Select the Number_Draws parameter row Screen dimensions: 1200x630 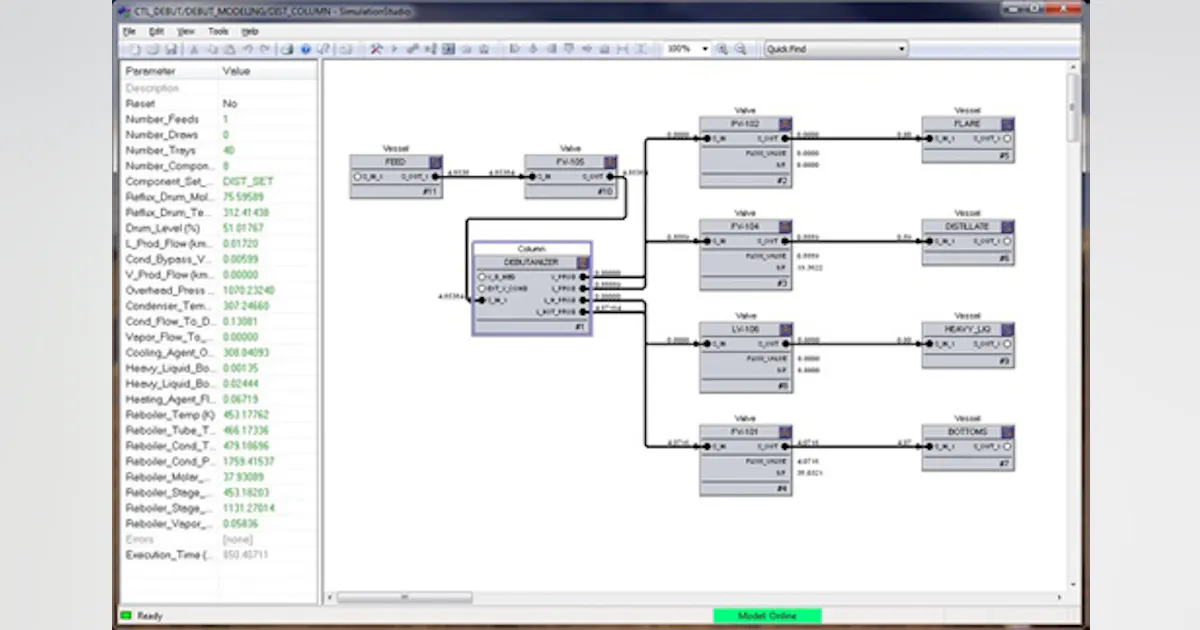coord(218,135)
